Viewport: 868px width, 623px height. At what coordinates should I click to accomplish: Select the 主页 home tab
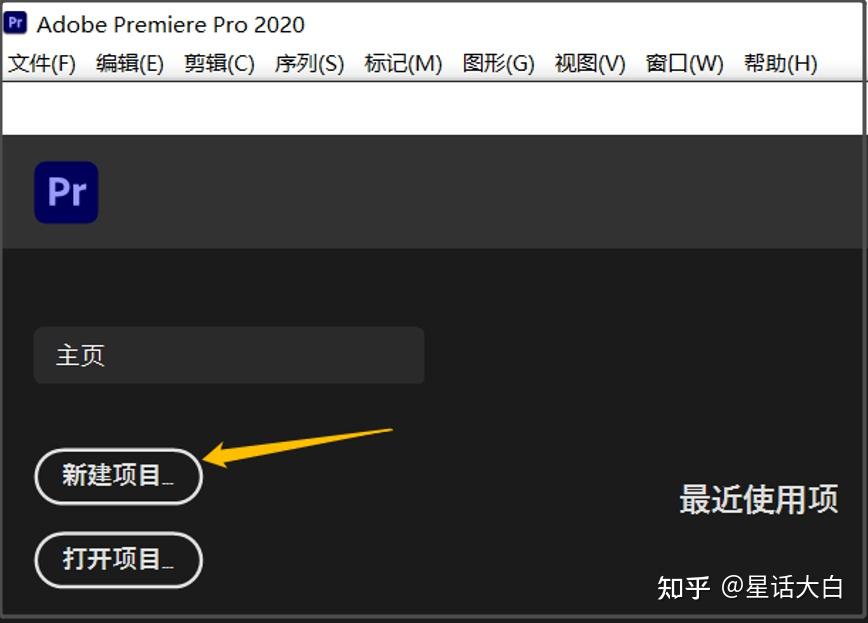click(x=229, y=355)
